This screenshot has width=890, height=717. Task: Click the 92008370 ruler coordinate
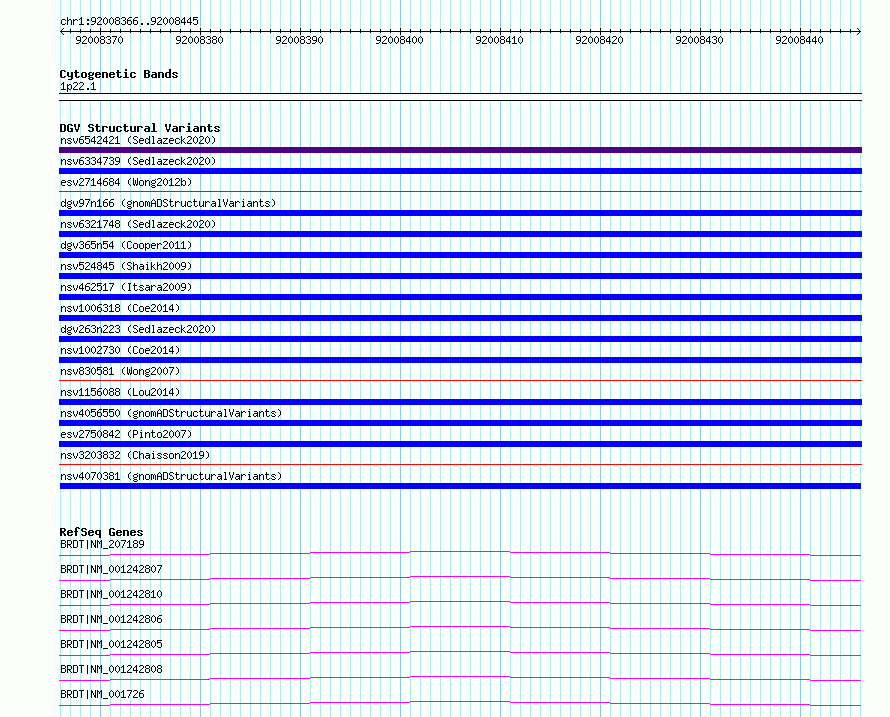(x=99, y=40)
